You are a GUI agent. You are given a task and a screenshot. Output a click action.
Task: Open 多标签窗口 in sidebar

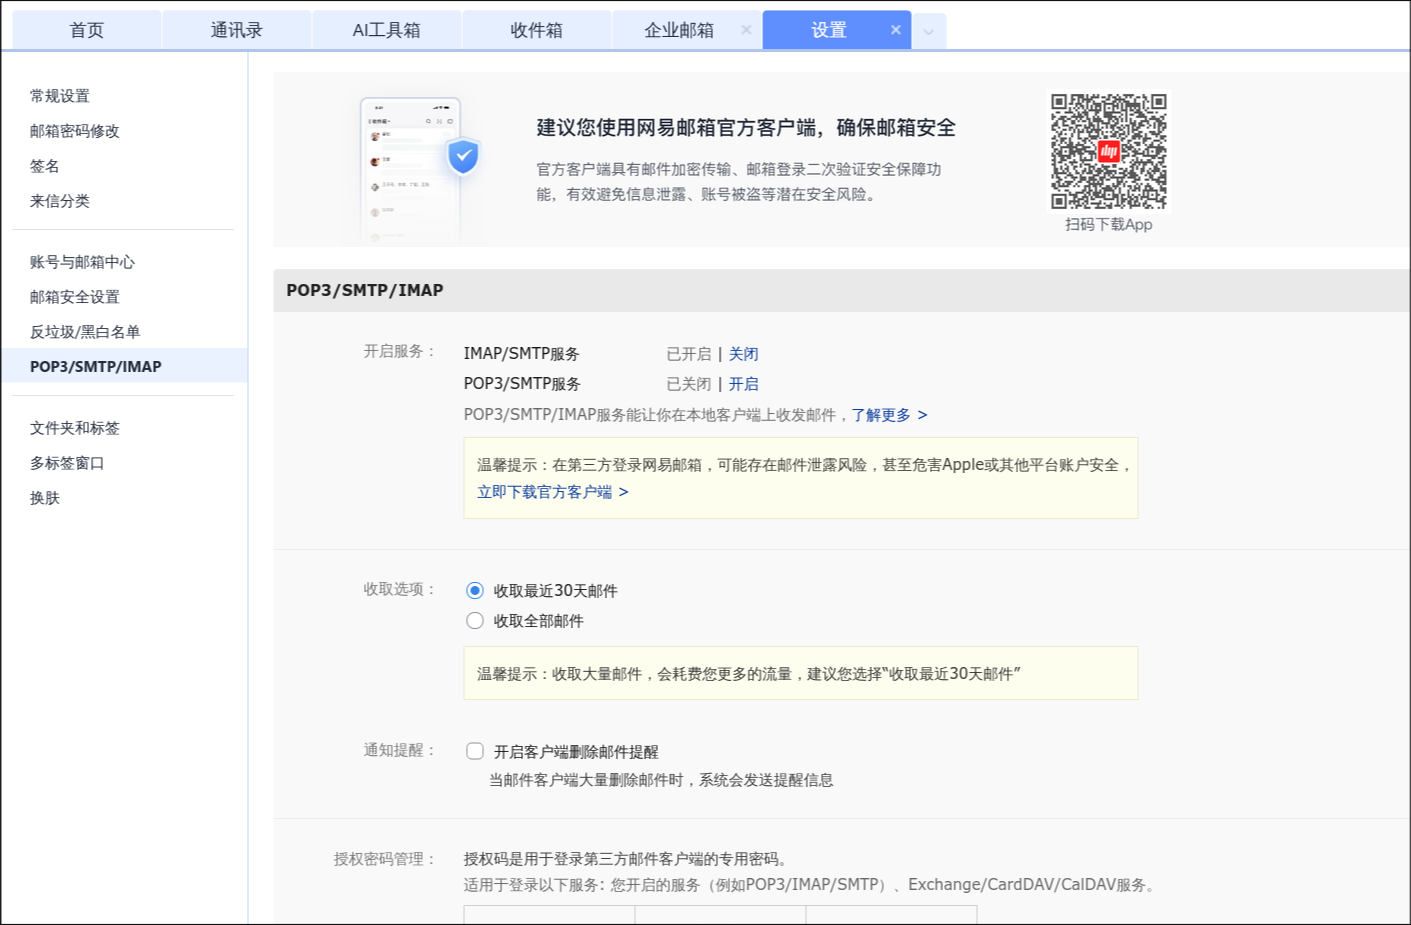click(67, 463)
